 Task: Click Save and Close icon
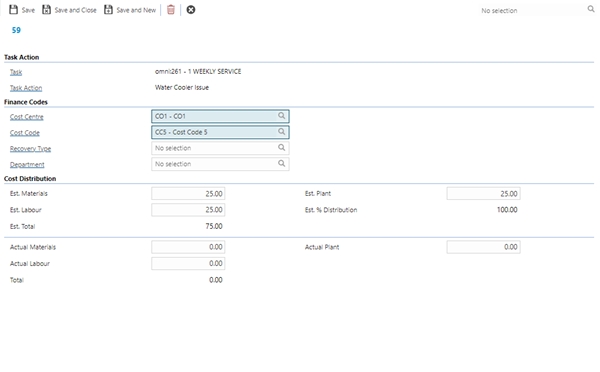point(46,10)
